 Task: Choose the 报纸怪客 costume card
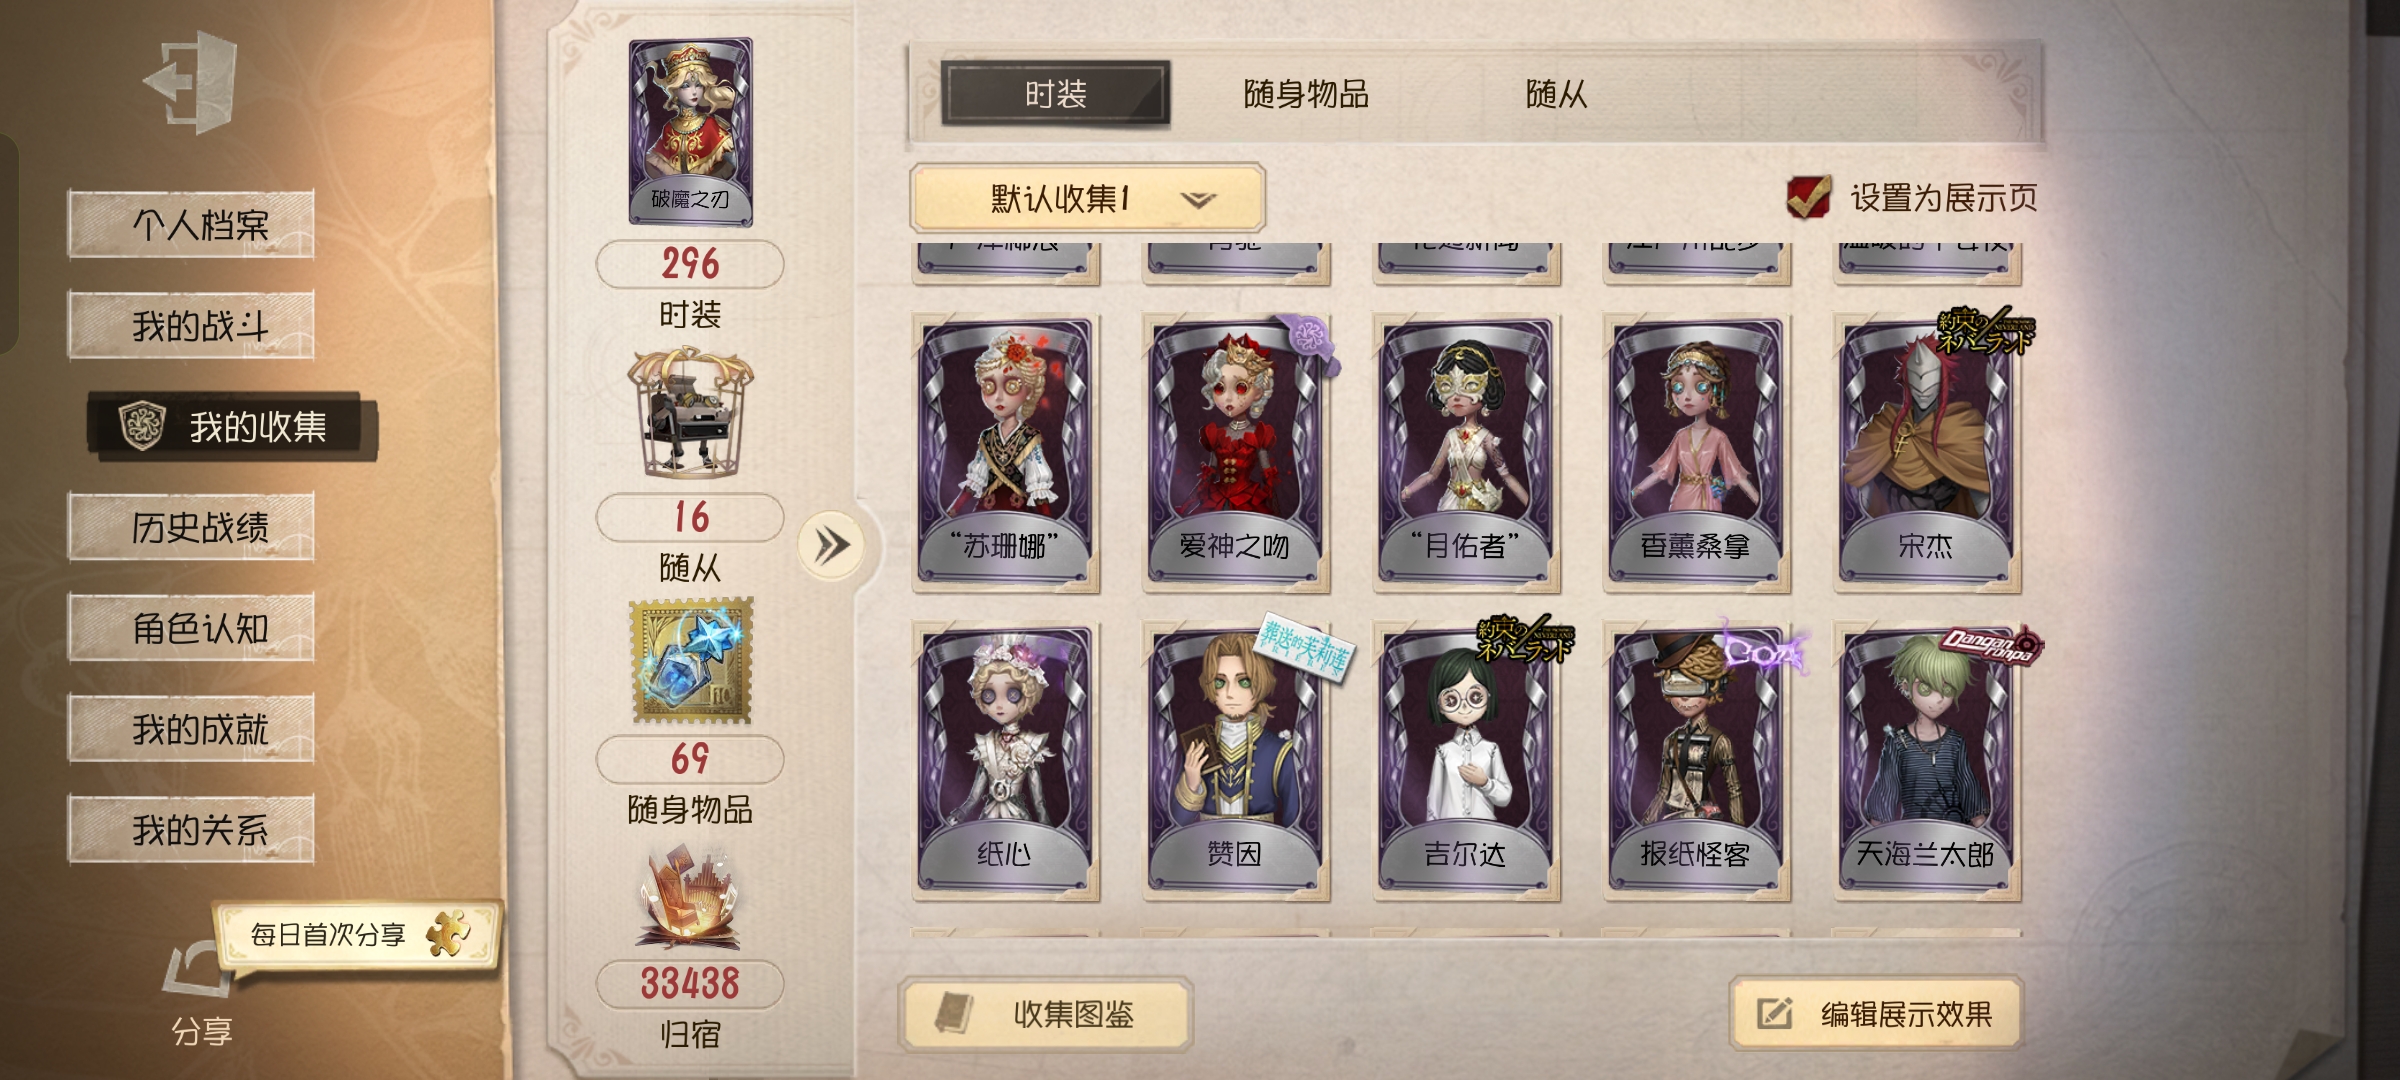pos(1696,760)
